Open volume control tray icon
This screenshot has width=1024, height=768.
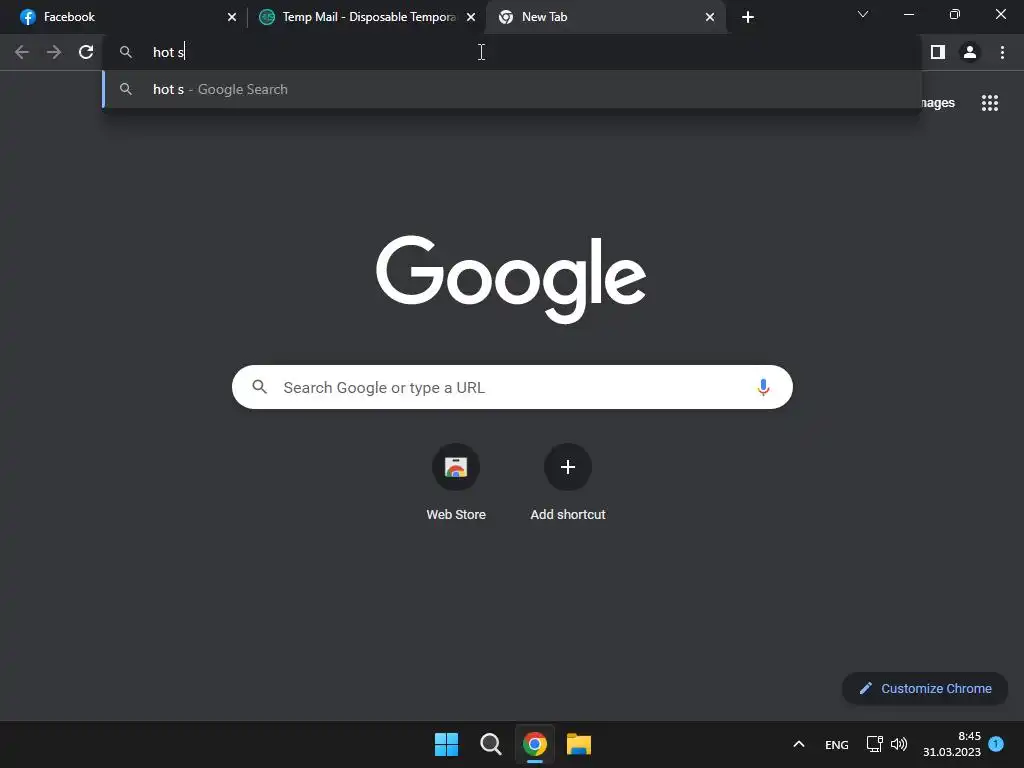point(899,744)
